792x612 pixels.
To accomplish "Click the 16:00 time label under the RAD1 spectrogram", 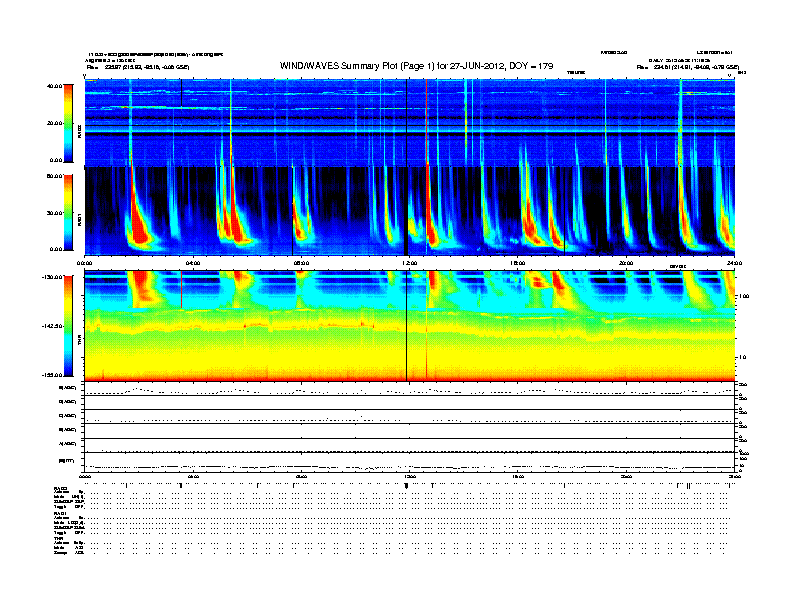I will pyautogui.click(x=518, y=263).
